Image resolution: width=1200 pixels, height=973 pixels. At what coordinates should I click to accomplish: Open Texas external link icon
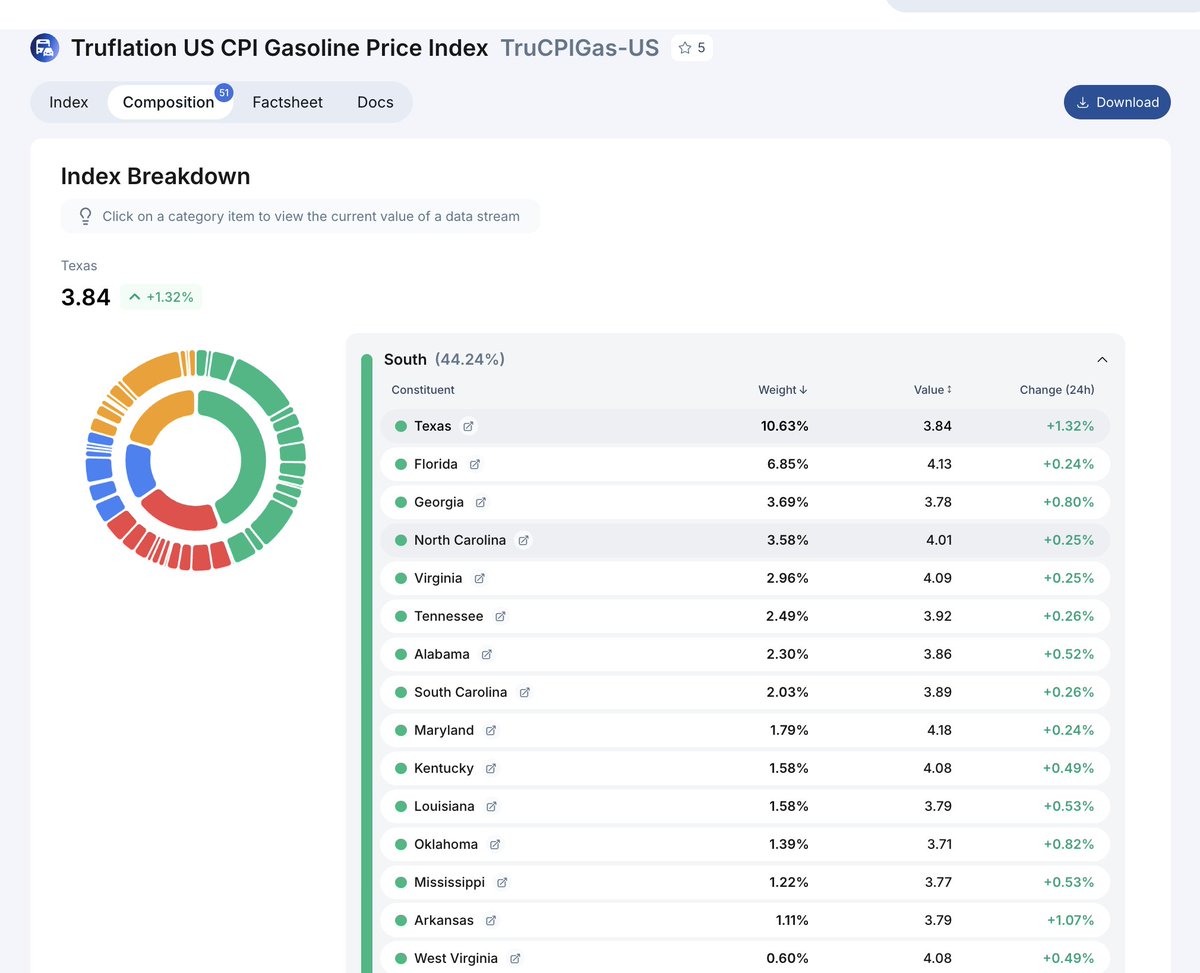468,426
